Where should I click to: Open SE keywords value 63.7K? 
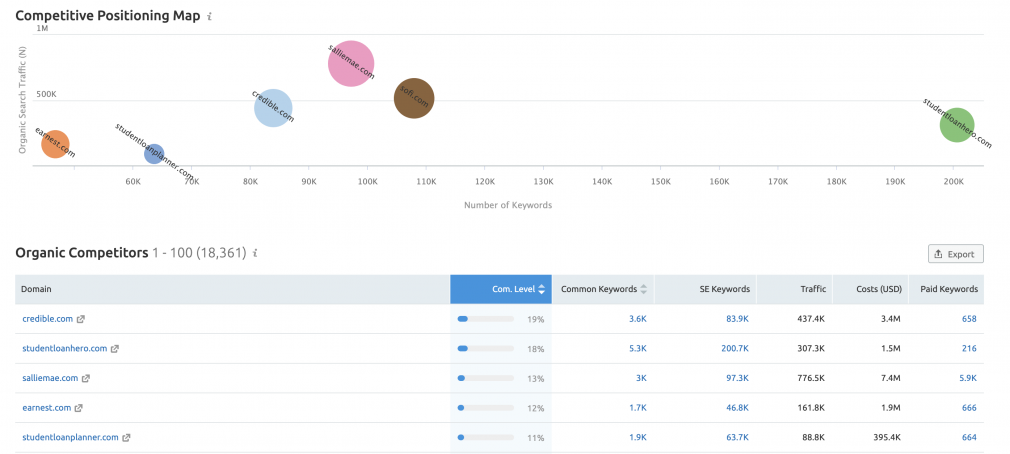[x=738, y=437]
